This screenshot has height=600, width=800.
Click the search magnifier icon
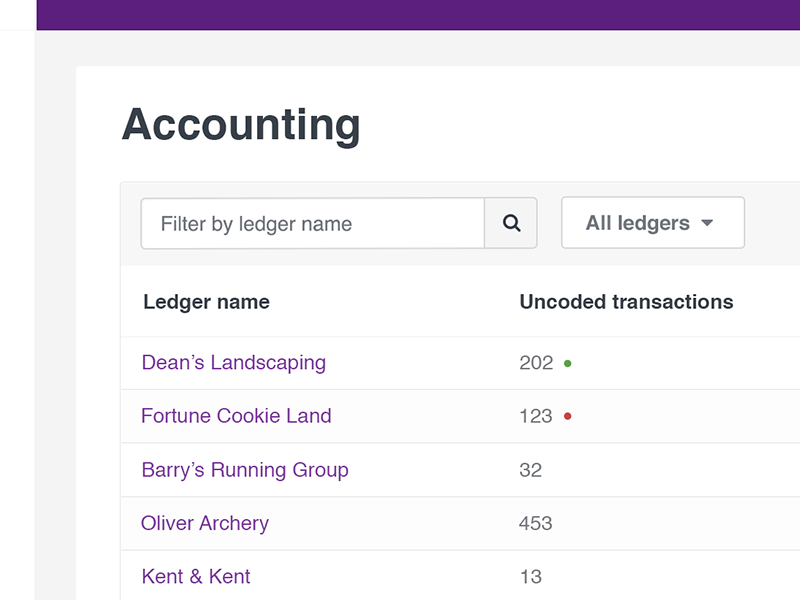[x=511, y=222]
